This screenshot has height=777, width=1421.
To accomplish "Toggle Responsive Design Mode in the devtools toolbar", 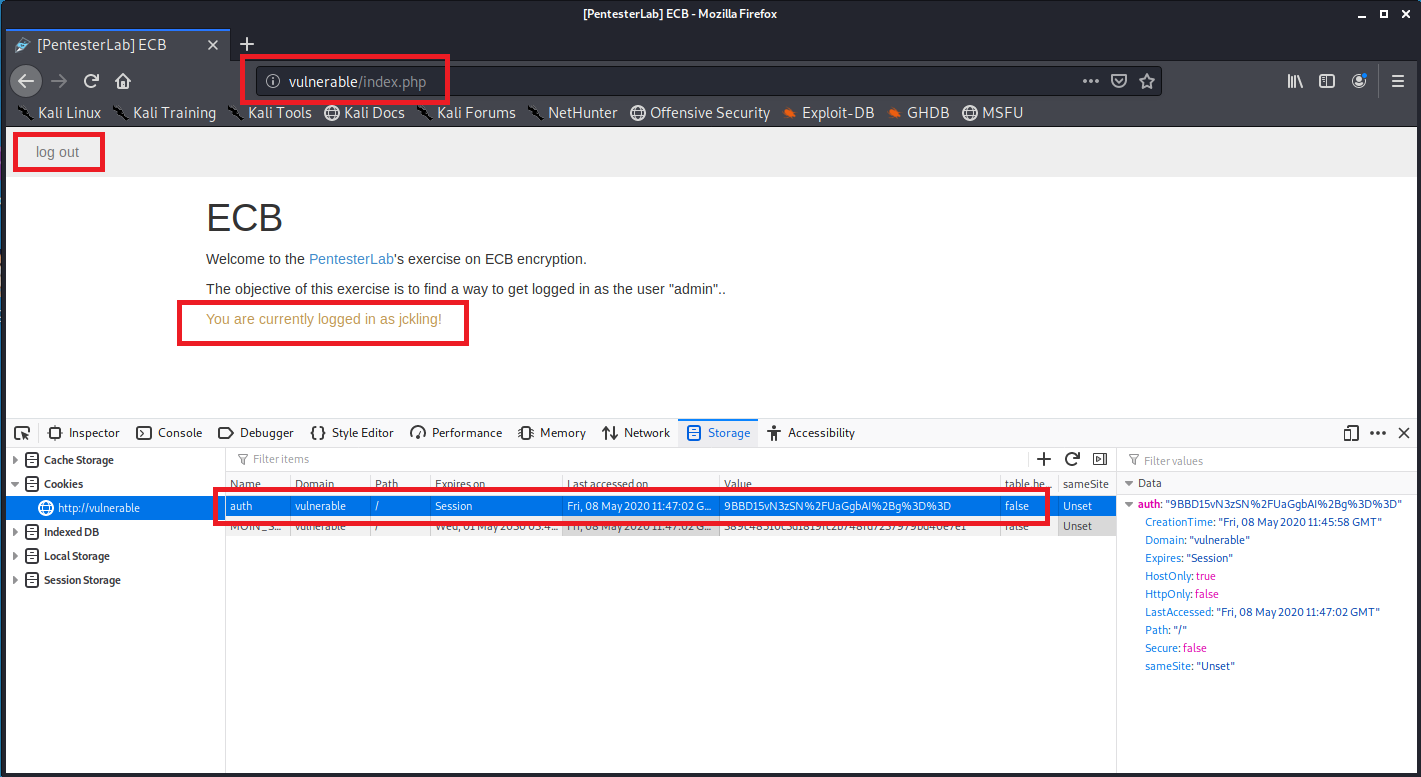I will click(1351, 433).
